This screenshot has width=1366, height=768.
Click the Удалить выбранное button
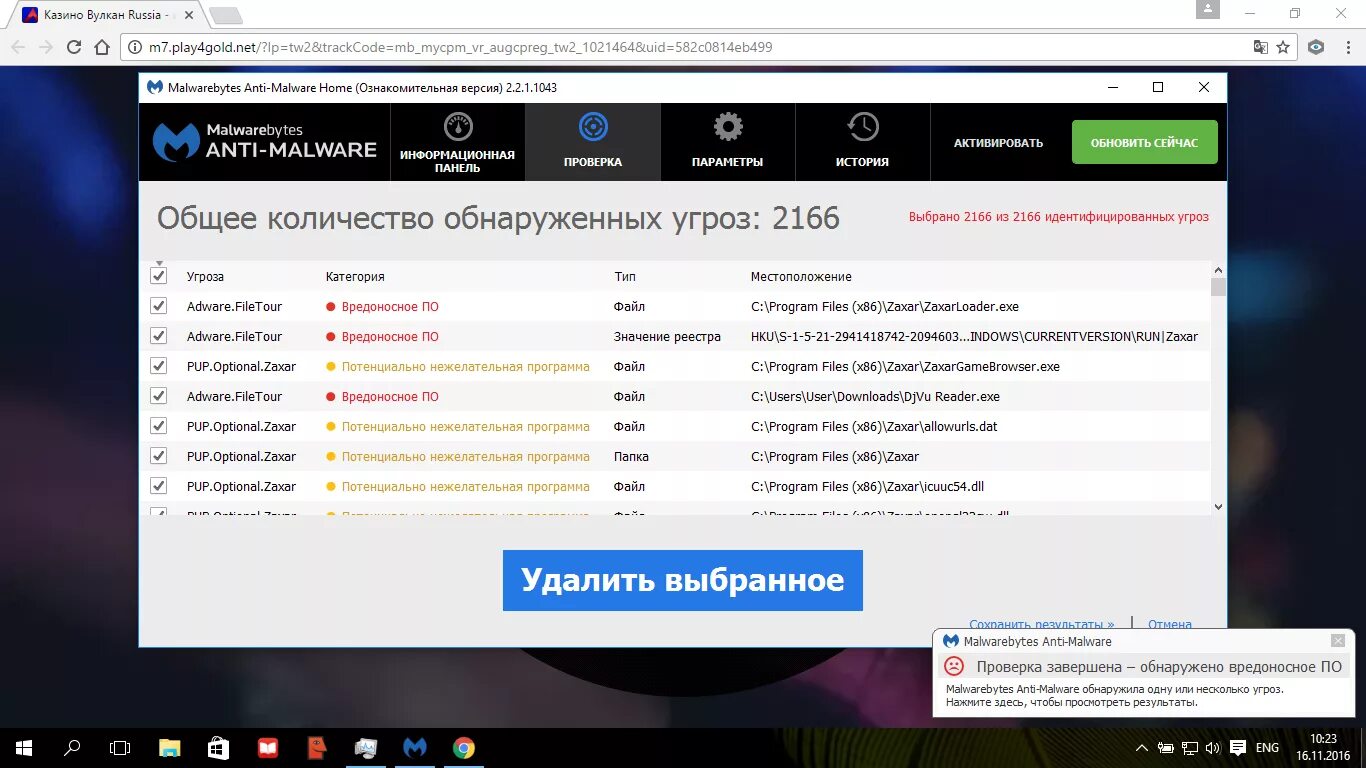(682, 580)
